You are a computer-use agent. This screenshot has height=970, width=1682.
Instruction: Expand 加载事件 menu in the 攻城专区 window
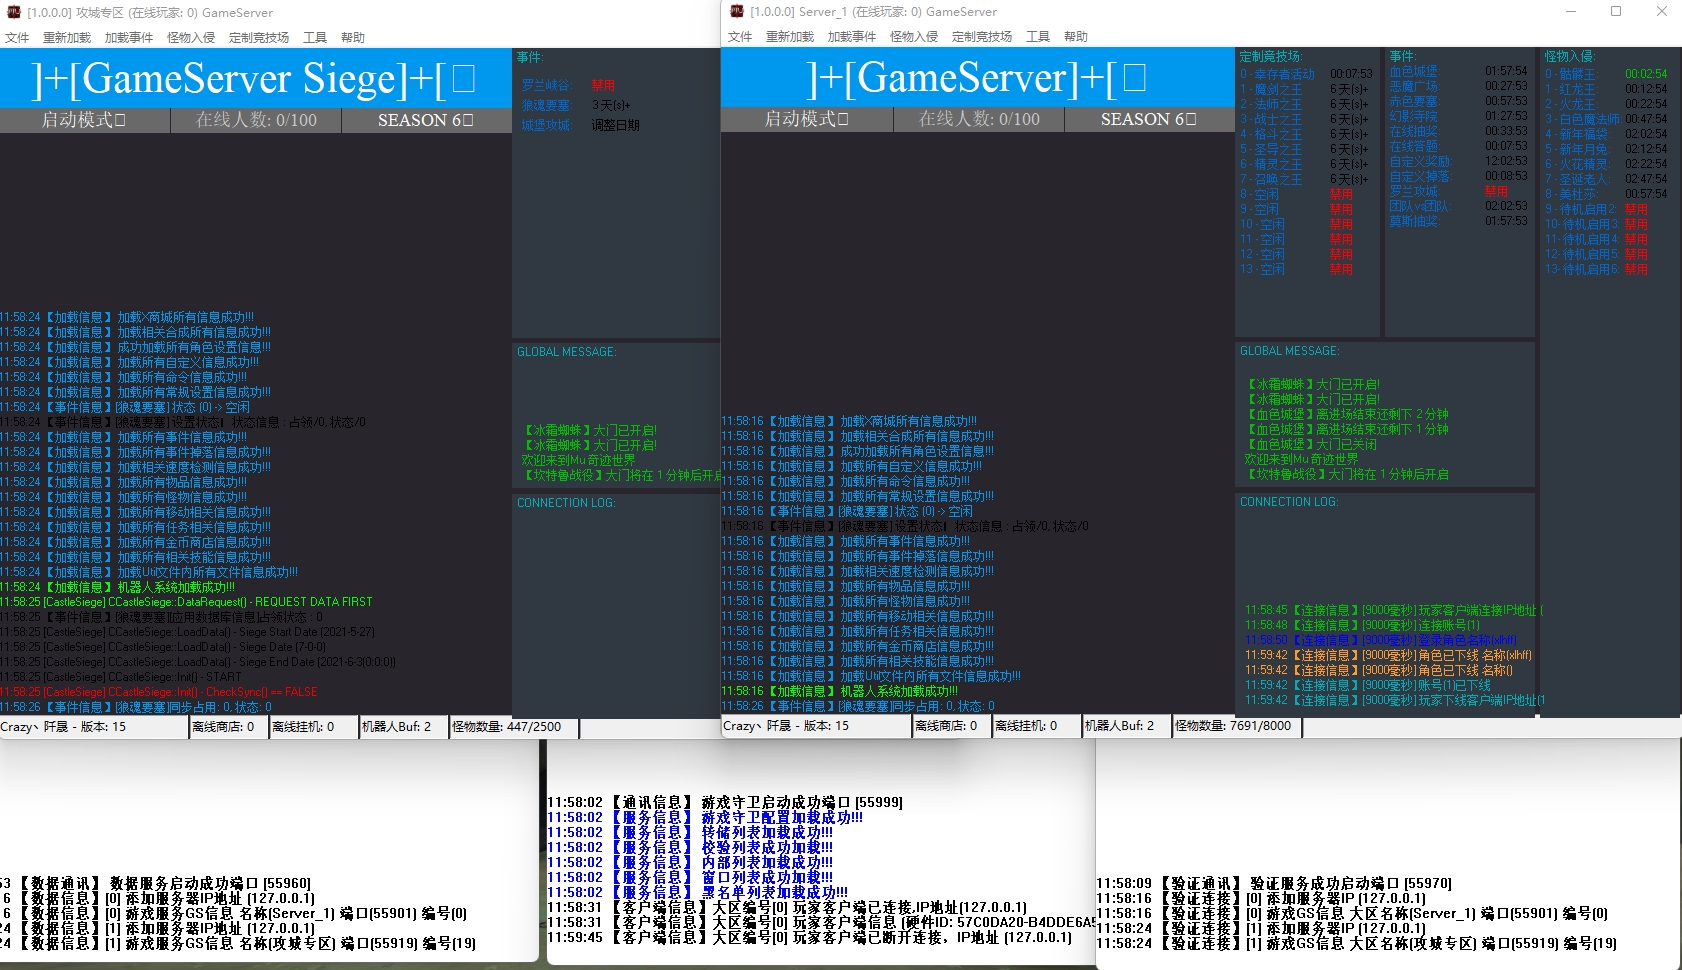(x=129, y=37)
